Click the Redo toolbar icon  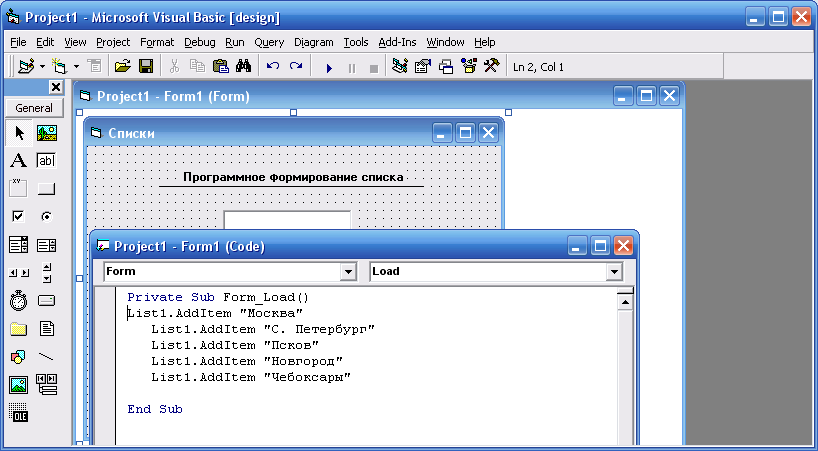296,67
